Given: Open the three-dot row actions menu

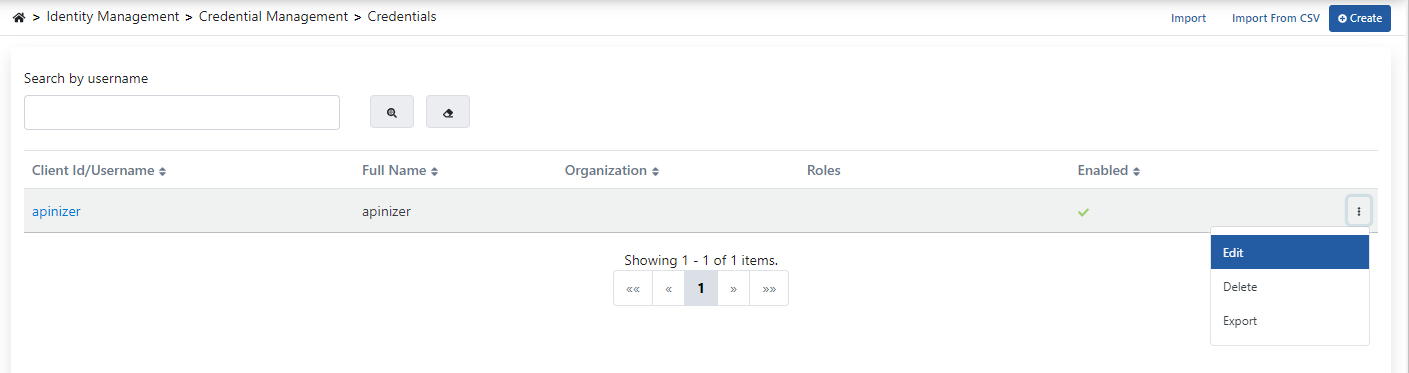Looking at the screenshot, I should pyautogui.click(x=1359, y=211).
